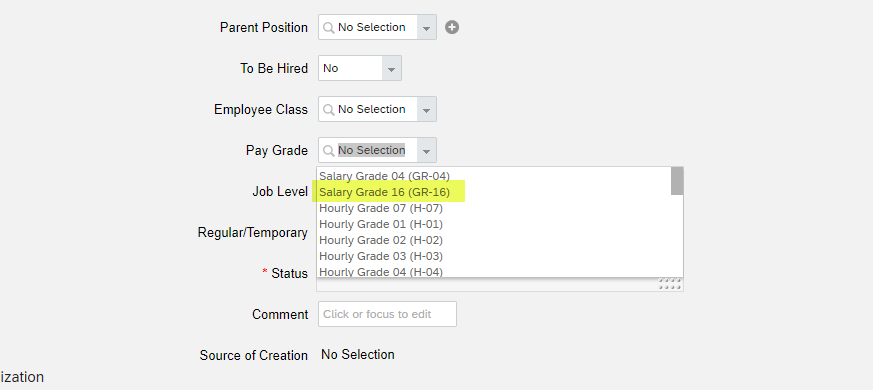Collapse the Pay Grade dropdown arrow
The width and height of the screenshot is (873, 390).
tap(426, 150)
